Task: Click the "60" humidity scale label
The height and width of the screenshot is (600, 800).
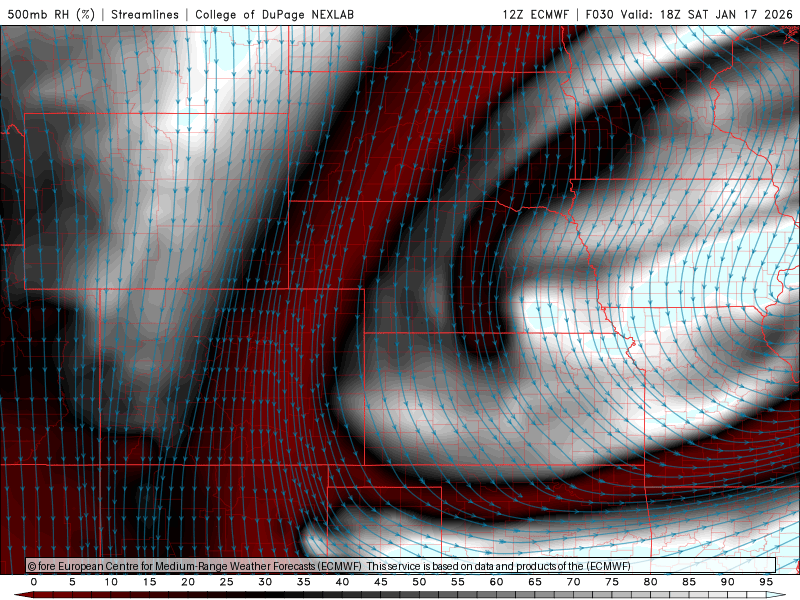Action: pyautogui.click(x=496, y=582)
